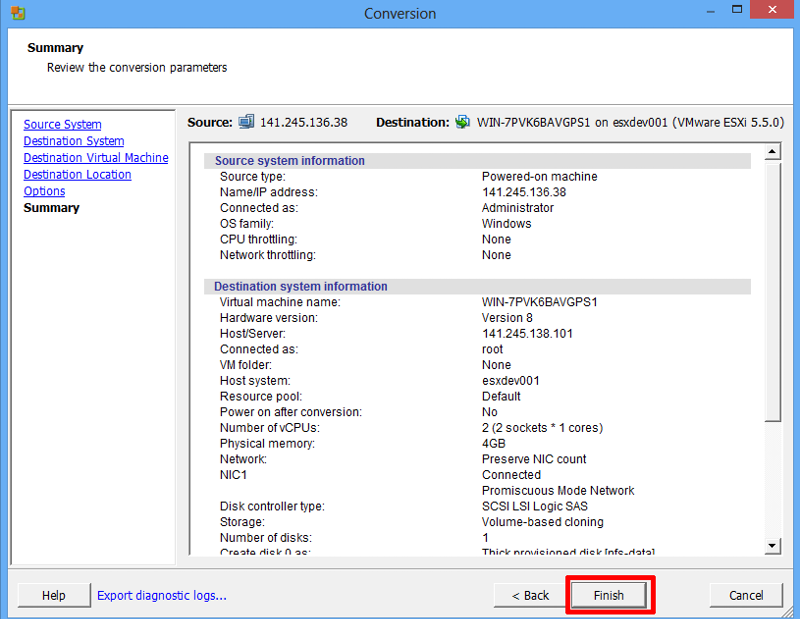Screen dimensions: 800x619
Task: Click Volume-based cloning value
Action: pos(542,522)
